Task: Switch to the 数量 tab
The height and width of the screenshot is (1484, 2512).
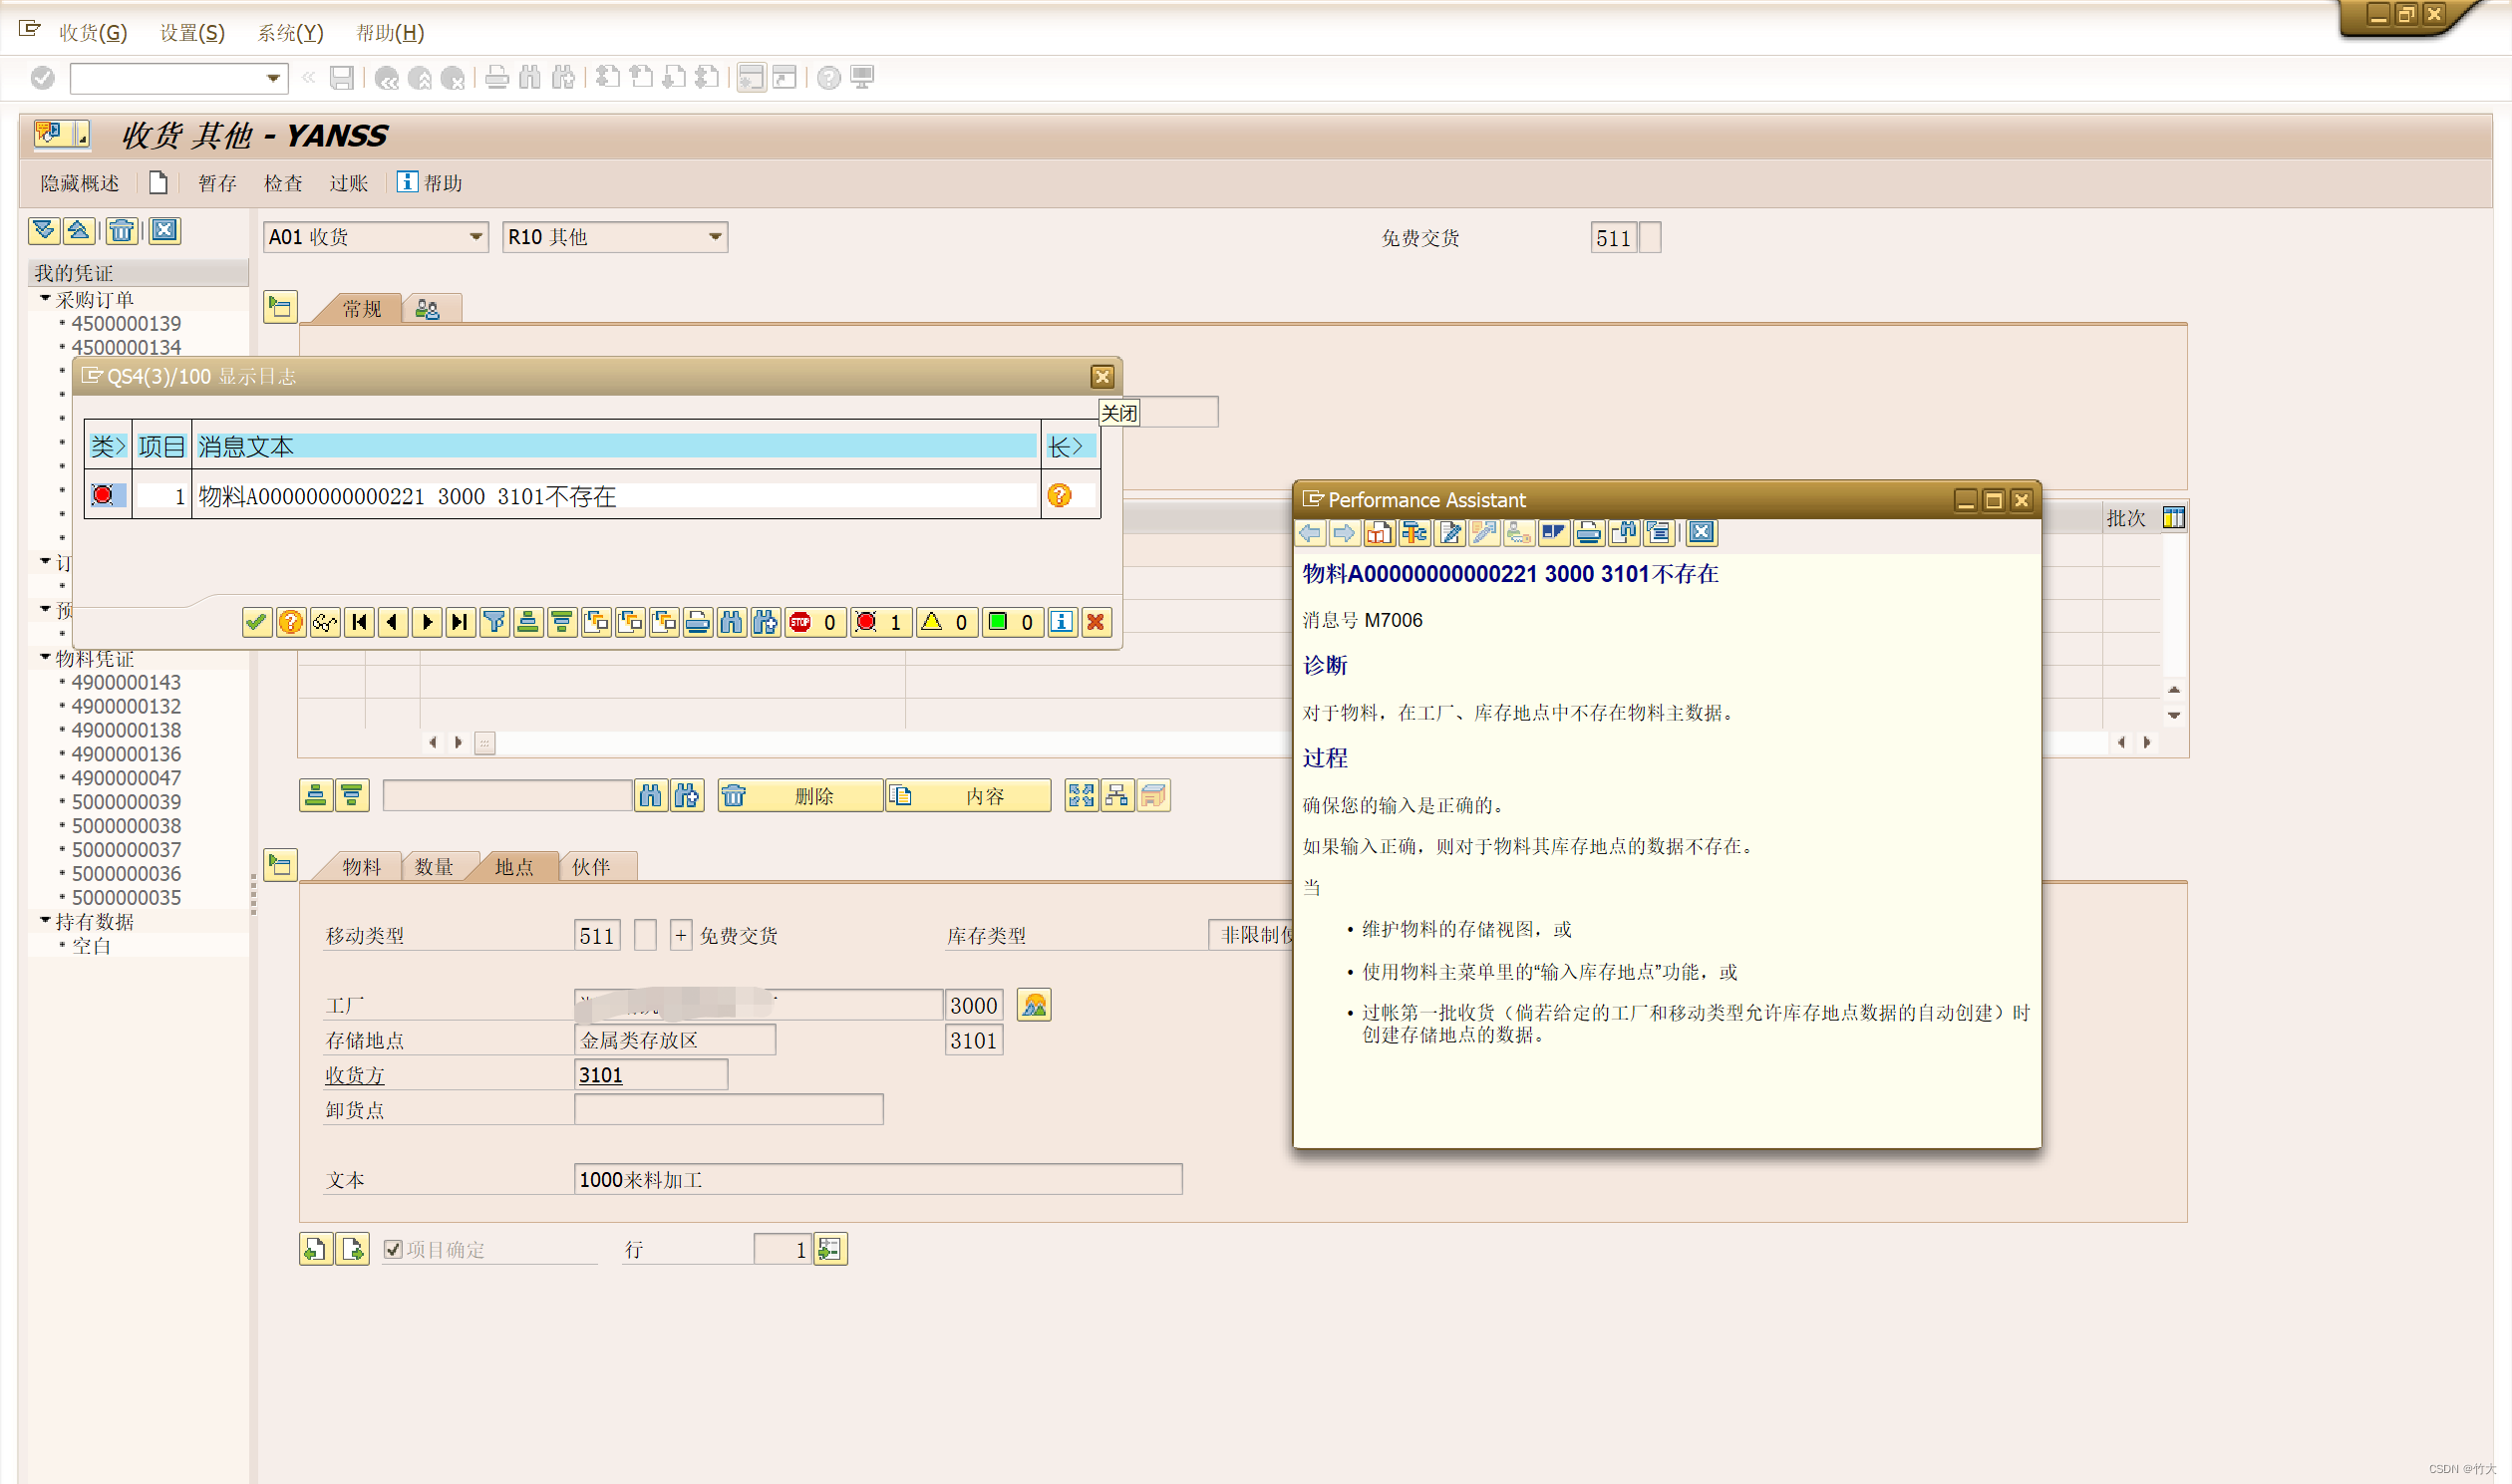Action: (x=434, y=866)
